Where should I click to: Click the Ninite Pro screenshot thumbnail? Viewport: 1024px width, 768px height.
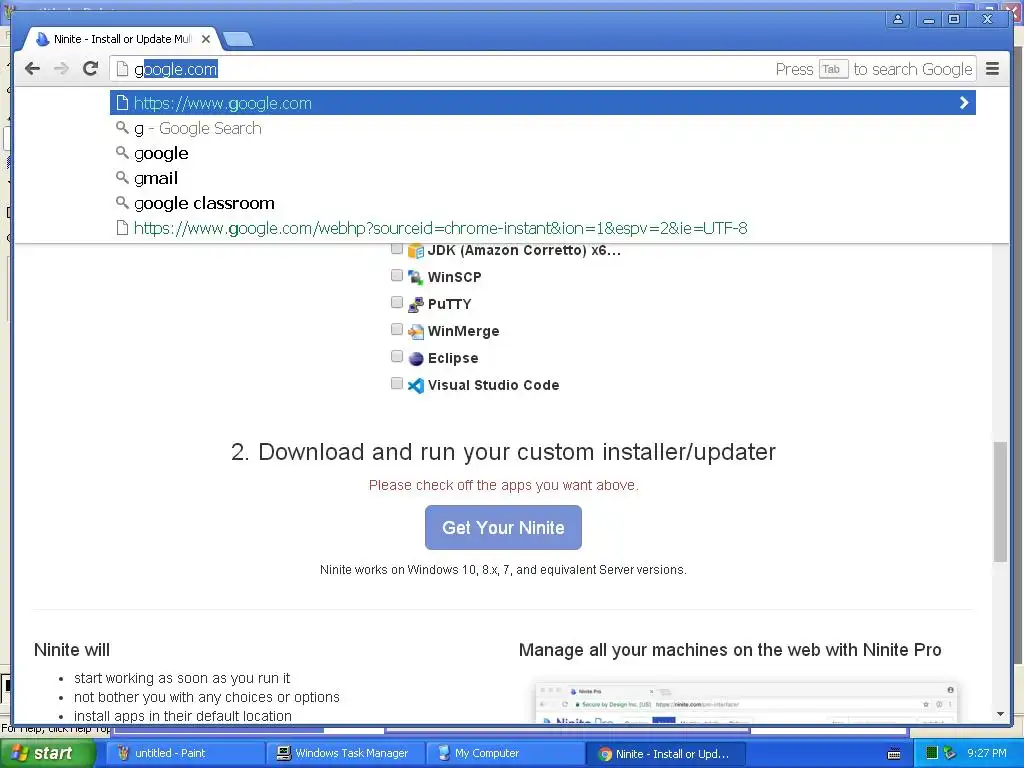pos(746,703)
